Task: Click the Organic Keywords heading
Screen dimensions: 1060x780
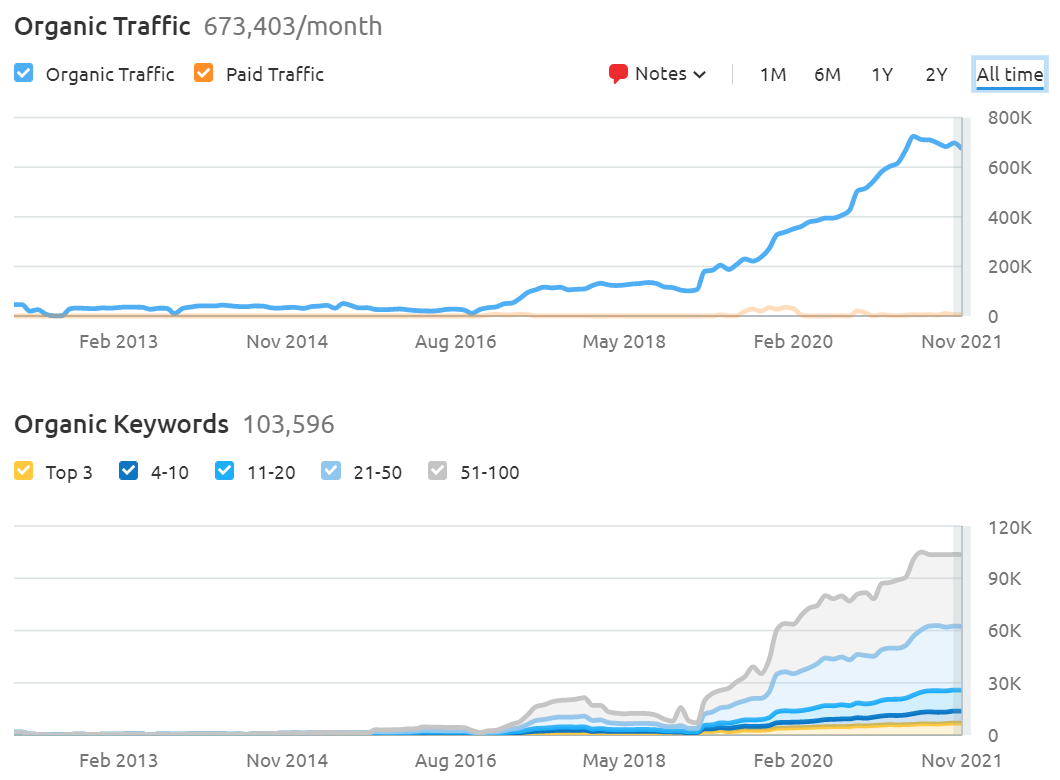Action: 121,424
